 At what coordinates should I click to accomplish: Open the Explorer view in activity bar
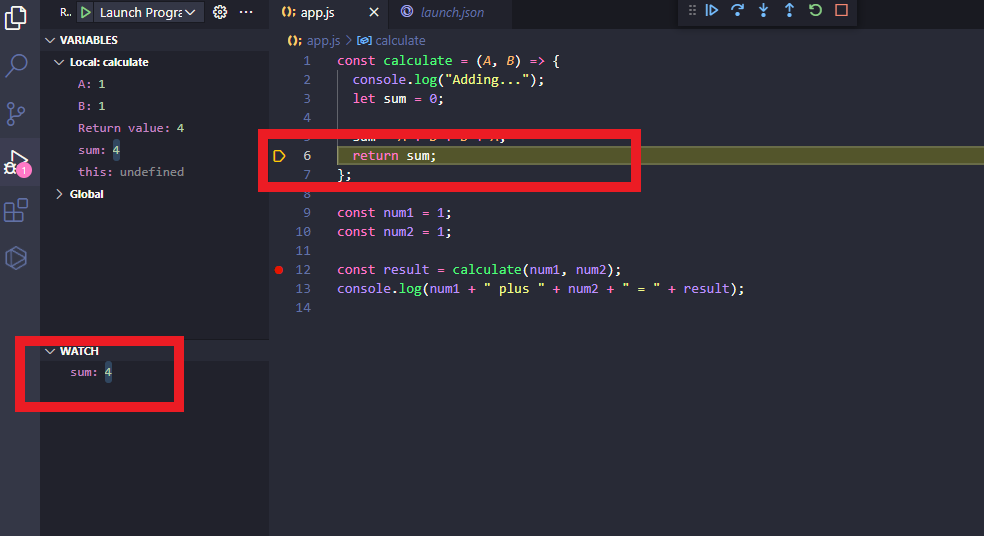click(x=17, y=18)
